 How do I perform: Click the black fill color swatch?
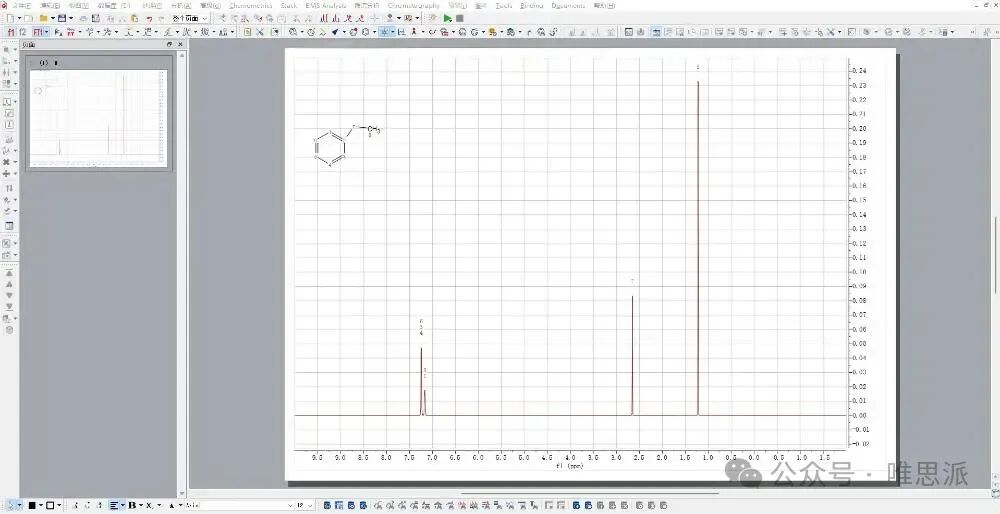coord(32,506)
